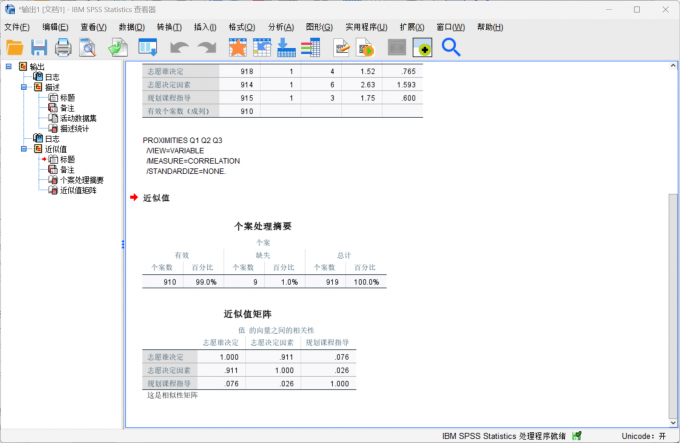The width and height of the screenshot is (680, 443).
Task: Collapse the 输出 root tree node
Action: pyautogui.click(x=9, y=67)
